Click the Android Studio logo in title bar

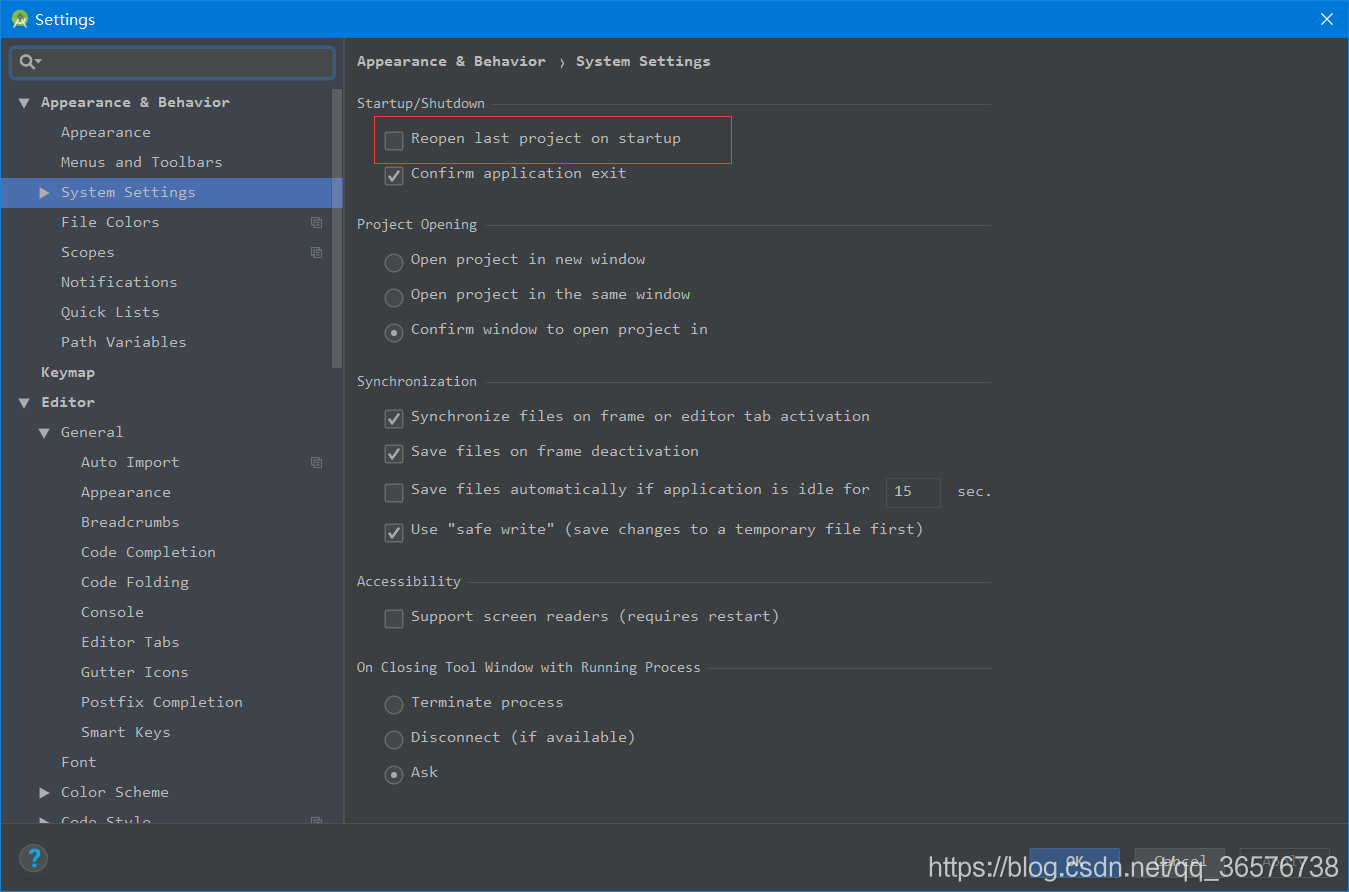click(19, 19)
